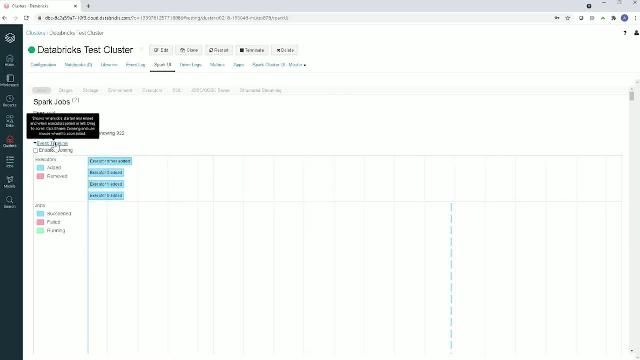Open the Chrome three-dot menu

click(635, 18)
